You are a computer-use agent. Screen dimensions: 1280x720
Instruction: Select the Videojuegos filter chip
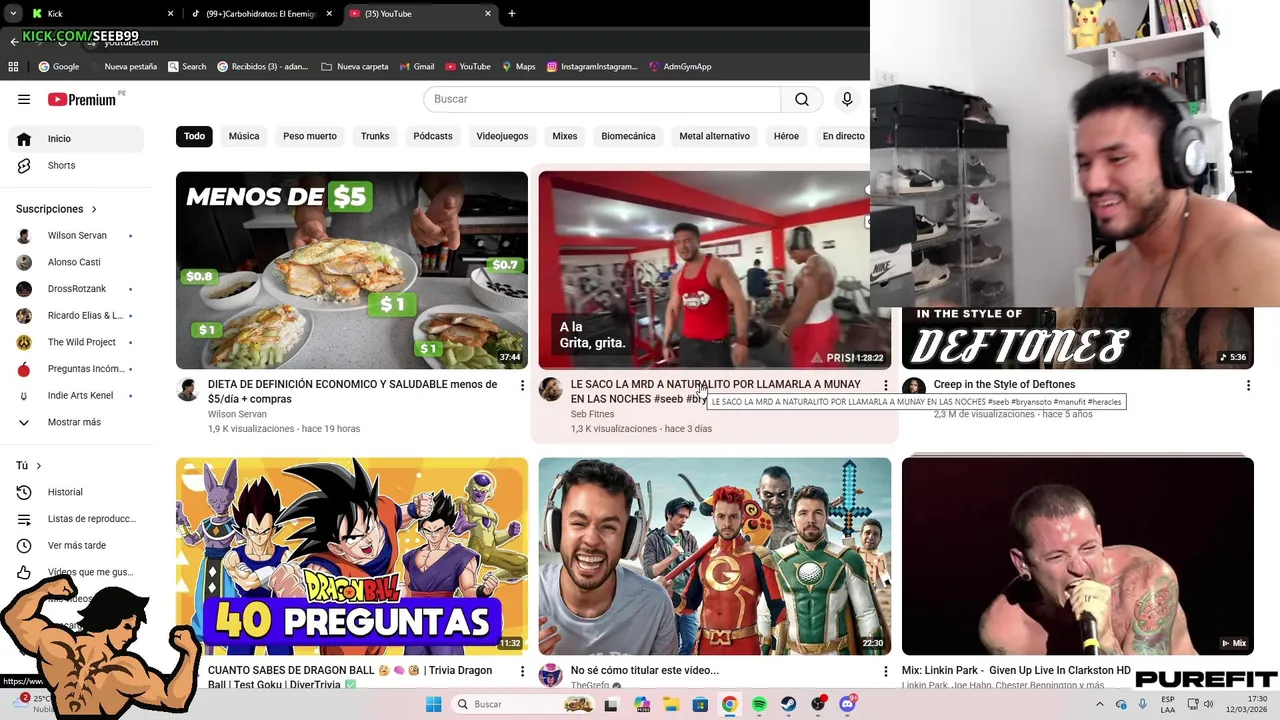[502, 136]
